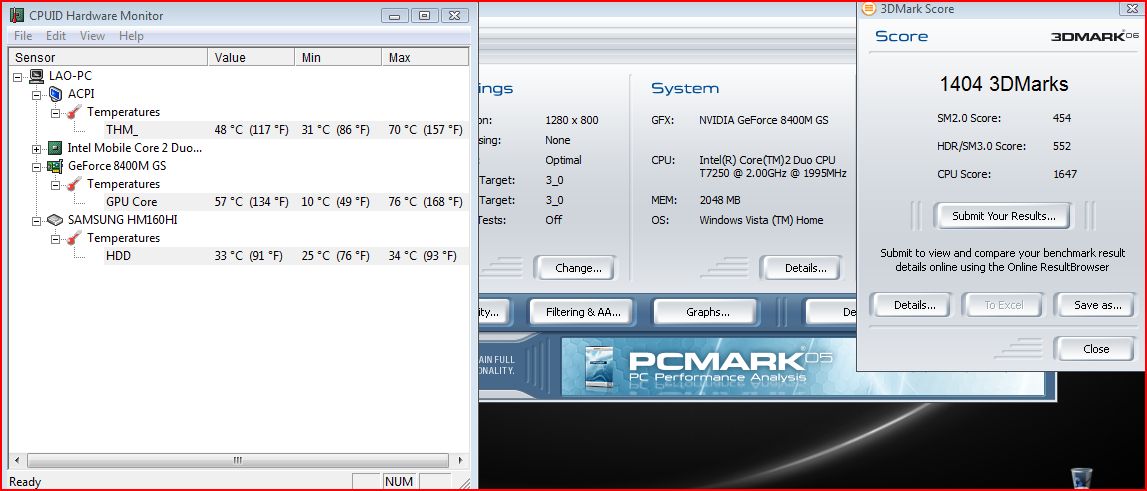Collapse the SAMSUNG HM160HI node
1147x491 pixels.
tap(37, 220)
